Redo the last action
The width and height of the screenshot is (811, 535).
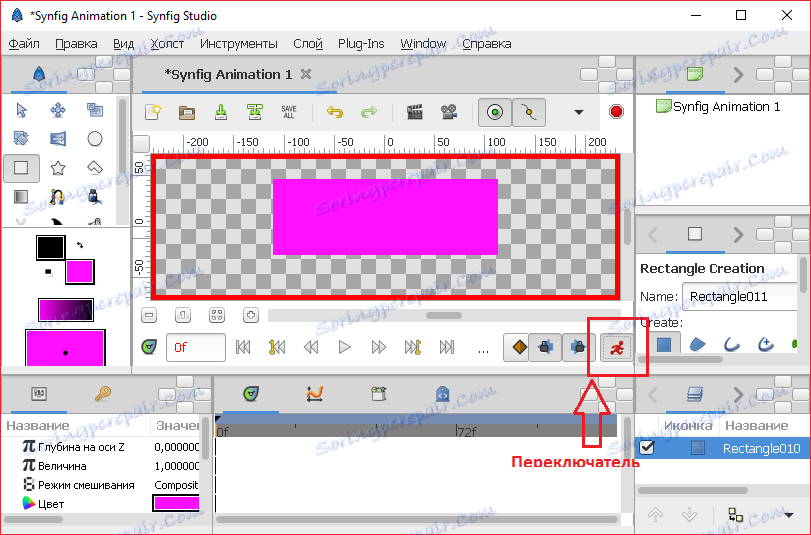coord(369,112)
